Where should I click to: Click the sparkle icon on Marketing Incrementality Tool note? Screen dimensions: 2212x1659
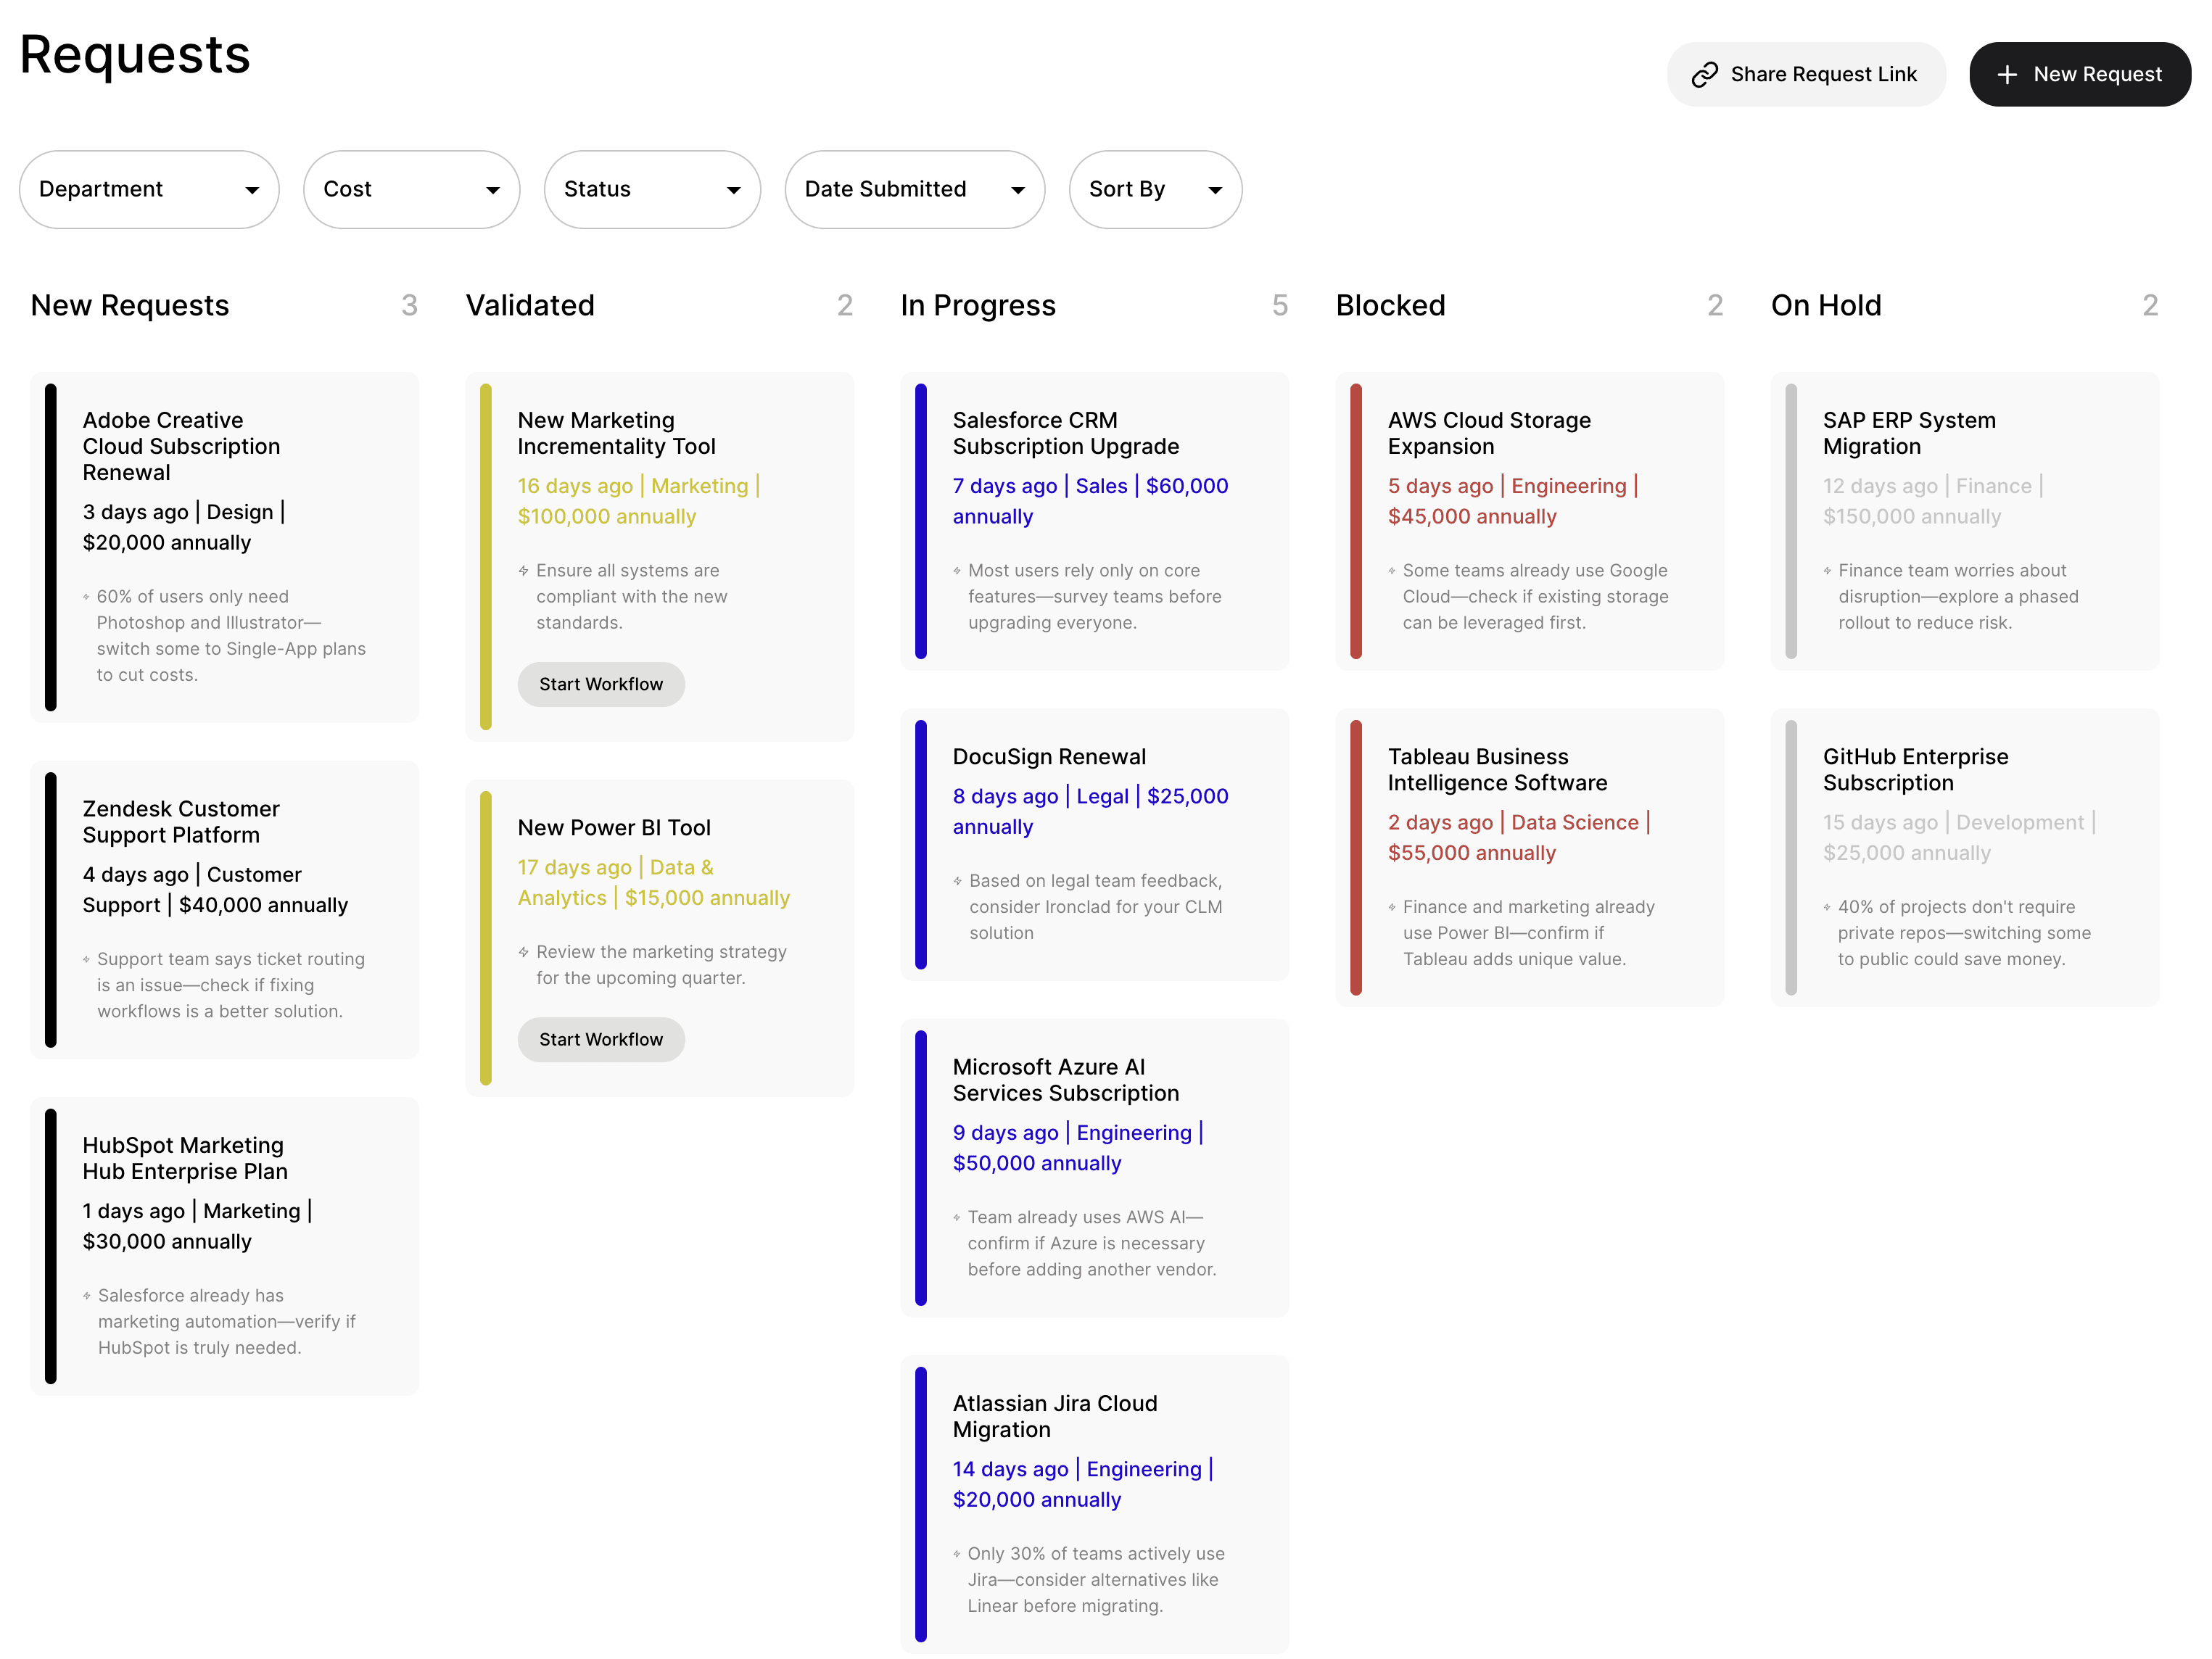[x=523, y=571]
